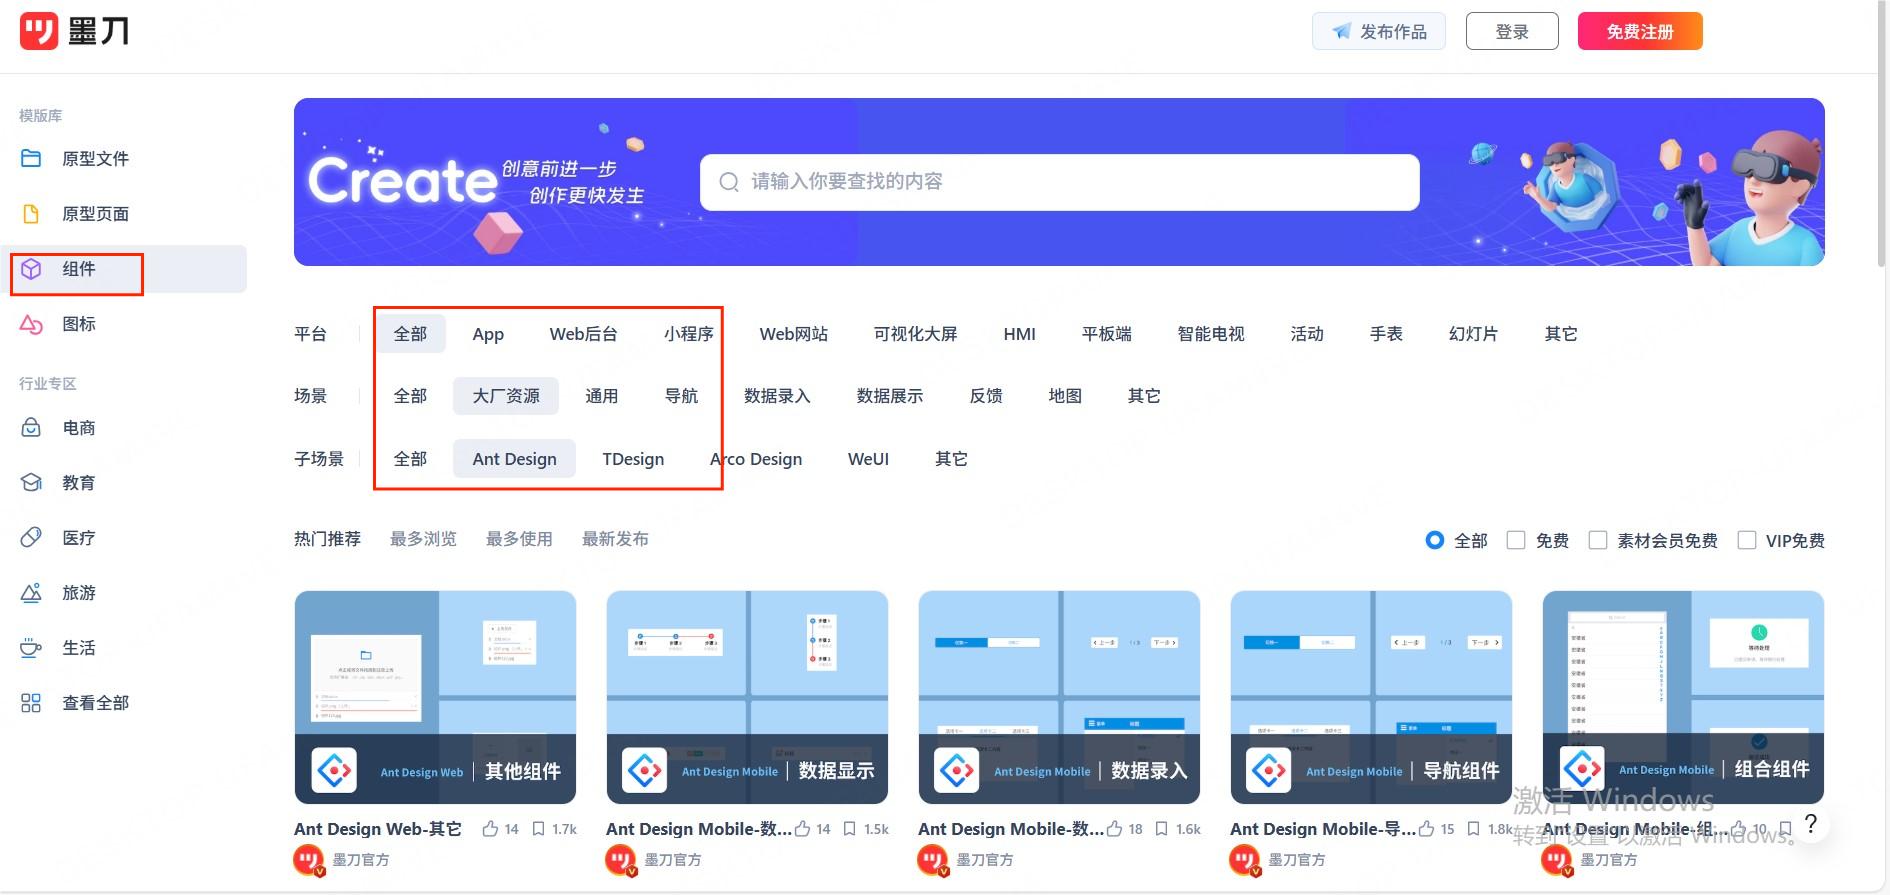Image resolution: width=1890 pixels, height=895 pixels.
Task: Choose HMI platform filter
Action: pos(1020,334)
